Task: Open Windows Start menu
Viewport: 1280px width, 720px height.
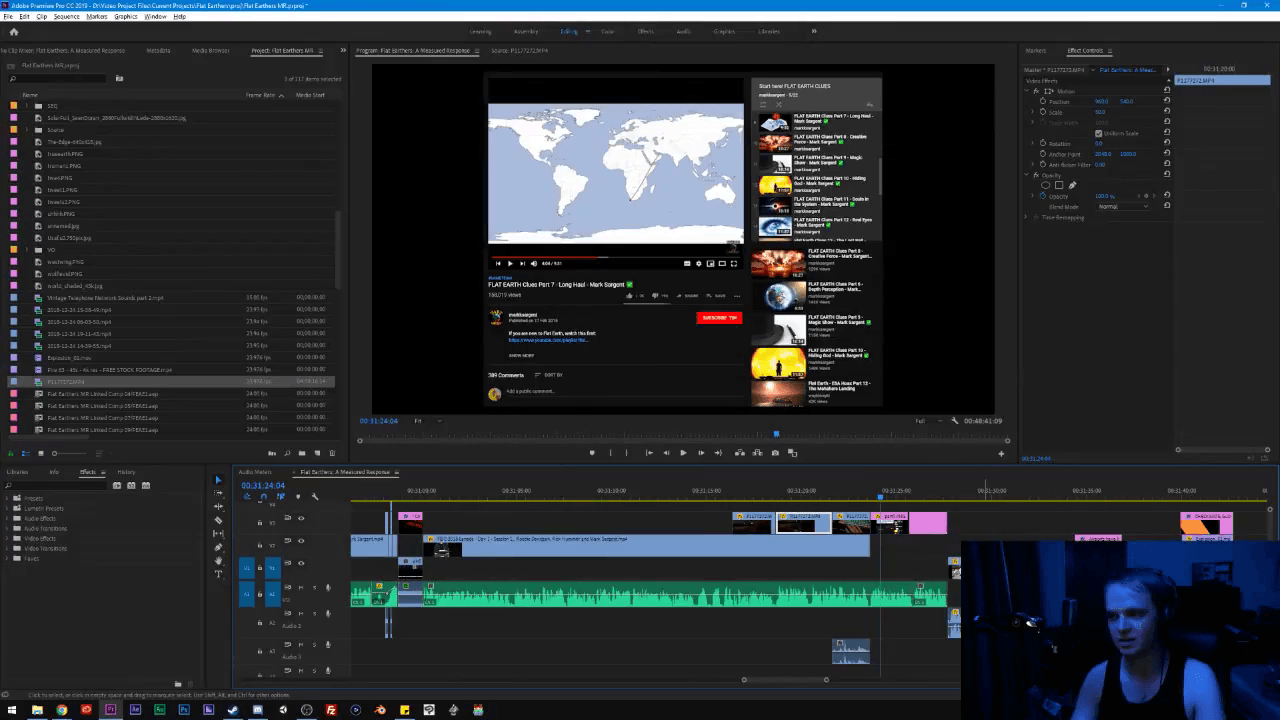Action: click(12, 710)
